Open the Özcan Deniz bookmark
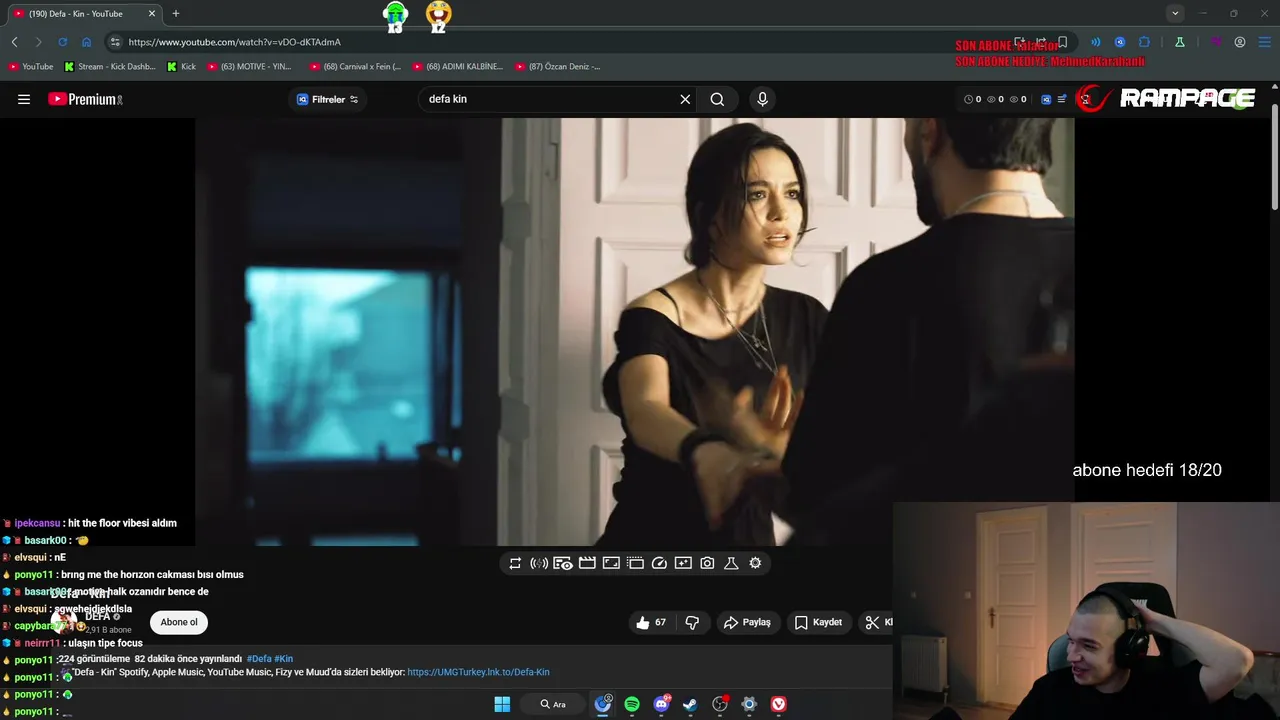Image resolution: width=1280 pixels, height=720 pixels. 558,66
